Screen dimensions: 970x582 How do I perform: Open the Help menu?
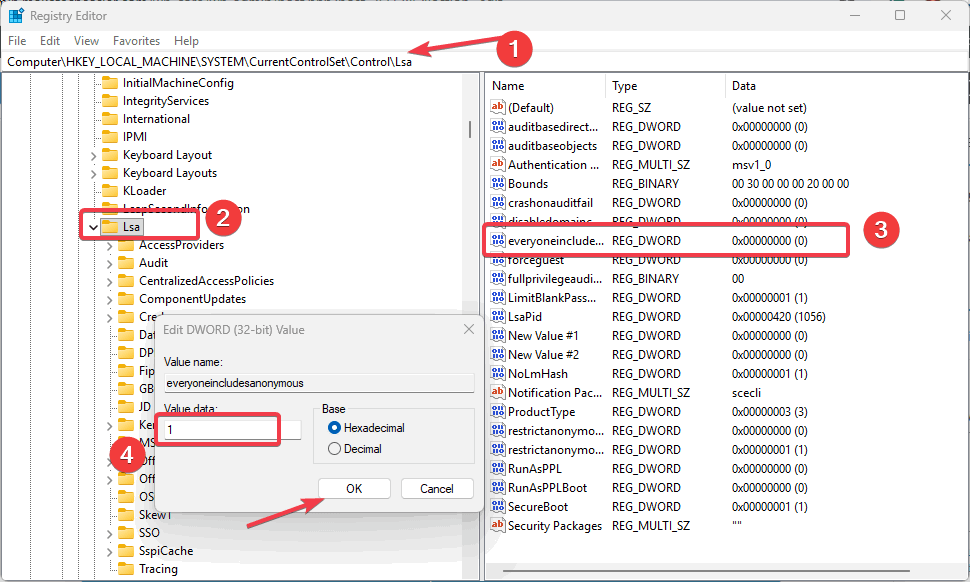point(186,40)
